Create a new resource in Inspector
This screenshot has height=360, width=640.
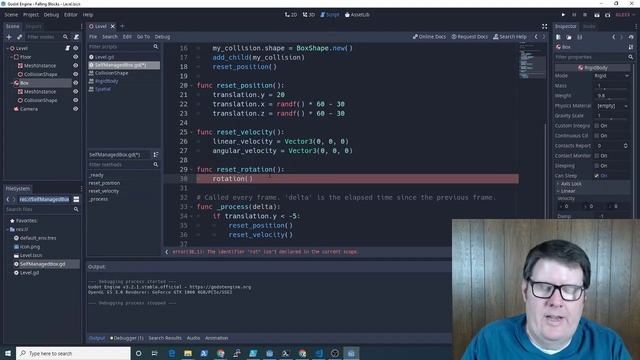[x=558, y=37]
